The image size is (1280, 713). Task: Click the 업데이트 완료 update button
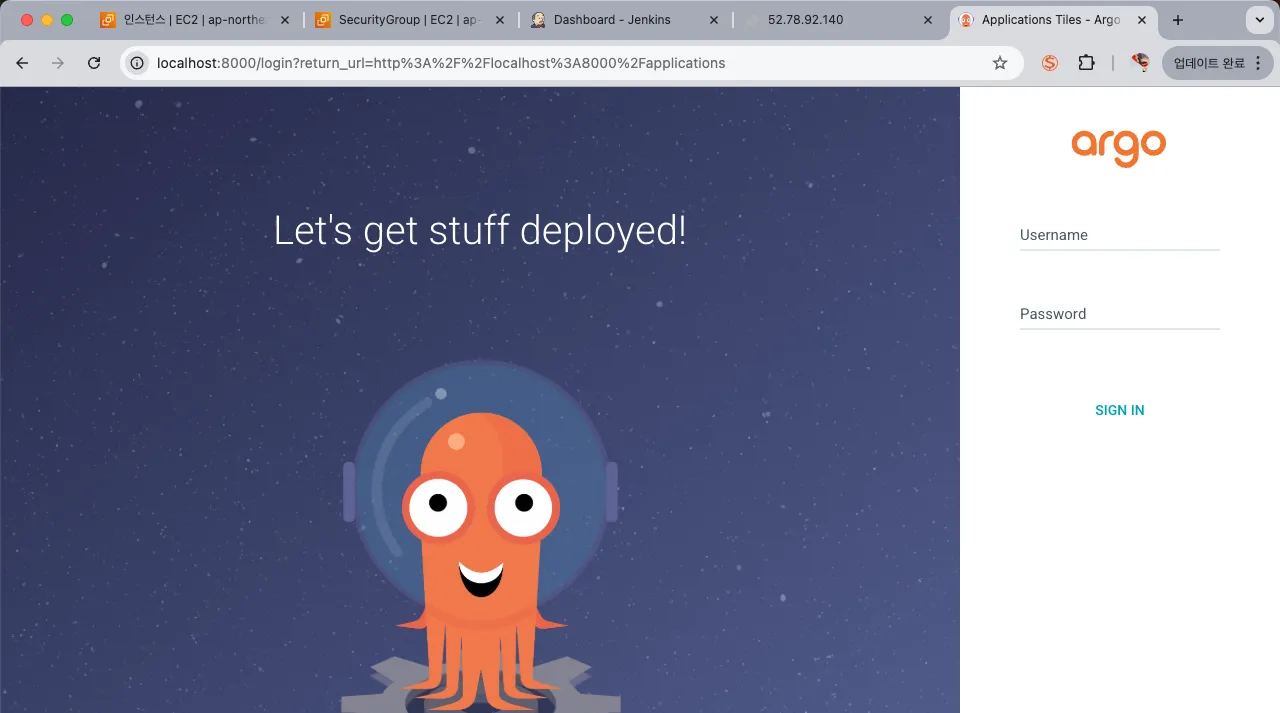[1217, 63]
